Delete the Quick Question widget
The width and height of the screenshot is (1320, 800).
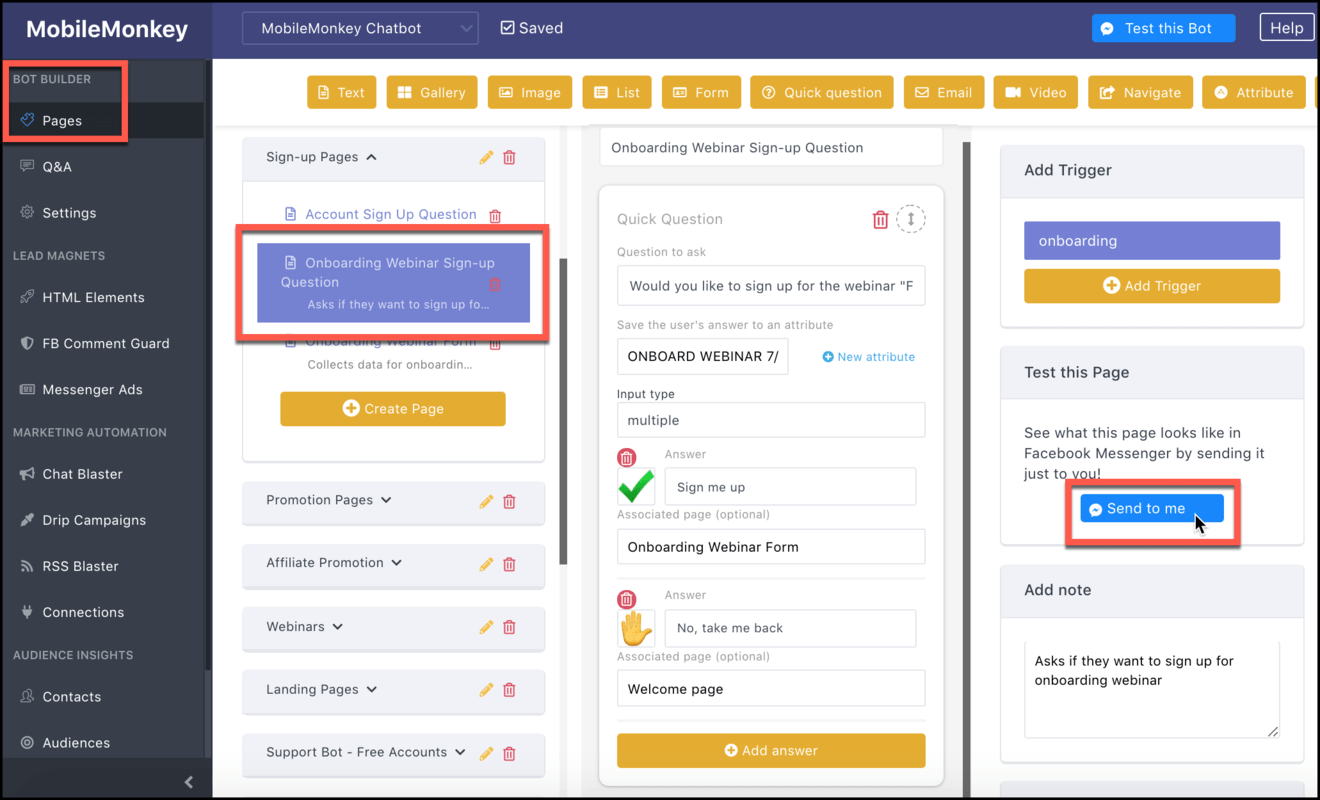pyautogui.click(x=880, y=219)
